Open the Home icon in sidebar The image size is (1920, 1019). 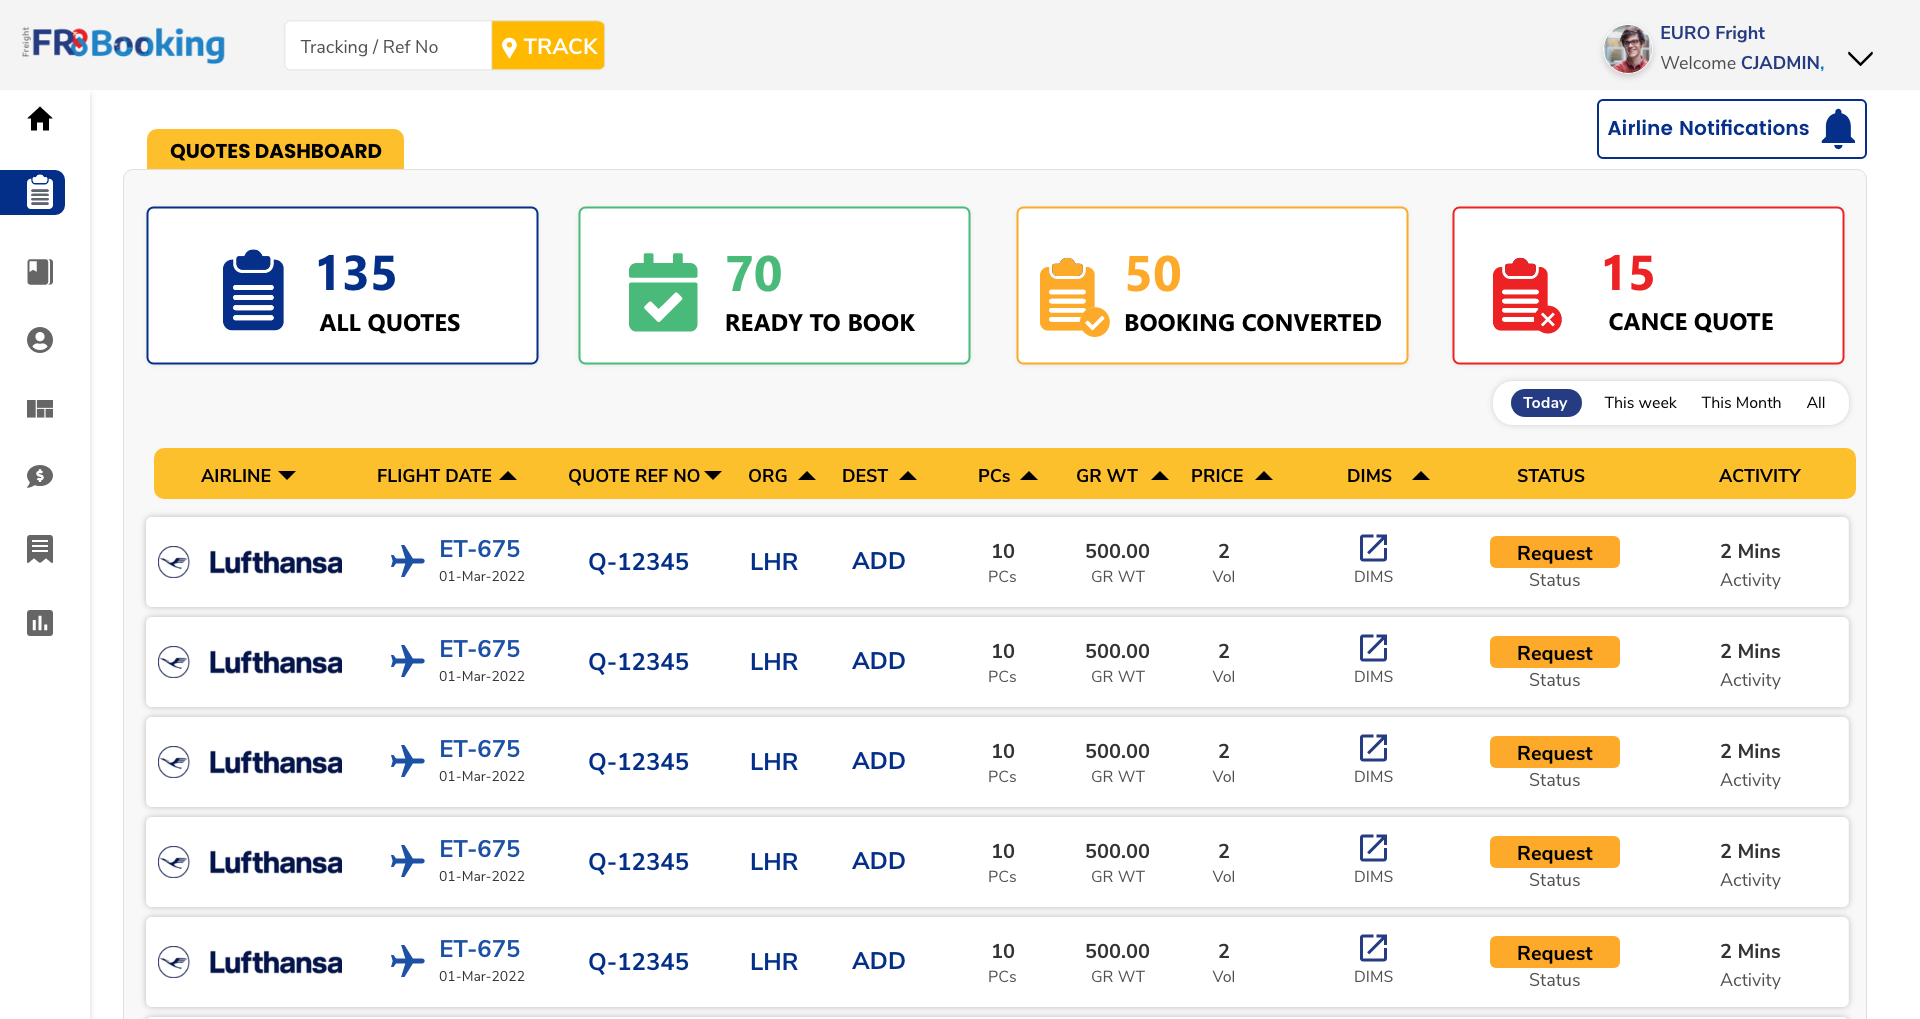[x=40, y=119]
